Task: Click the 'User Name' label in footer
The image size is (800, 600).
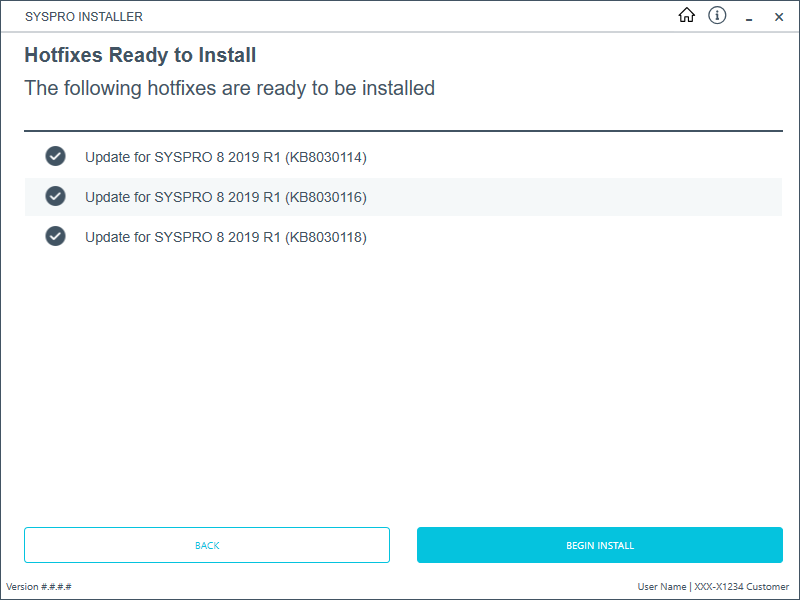Action: click(661, 587)
